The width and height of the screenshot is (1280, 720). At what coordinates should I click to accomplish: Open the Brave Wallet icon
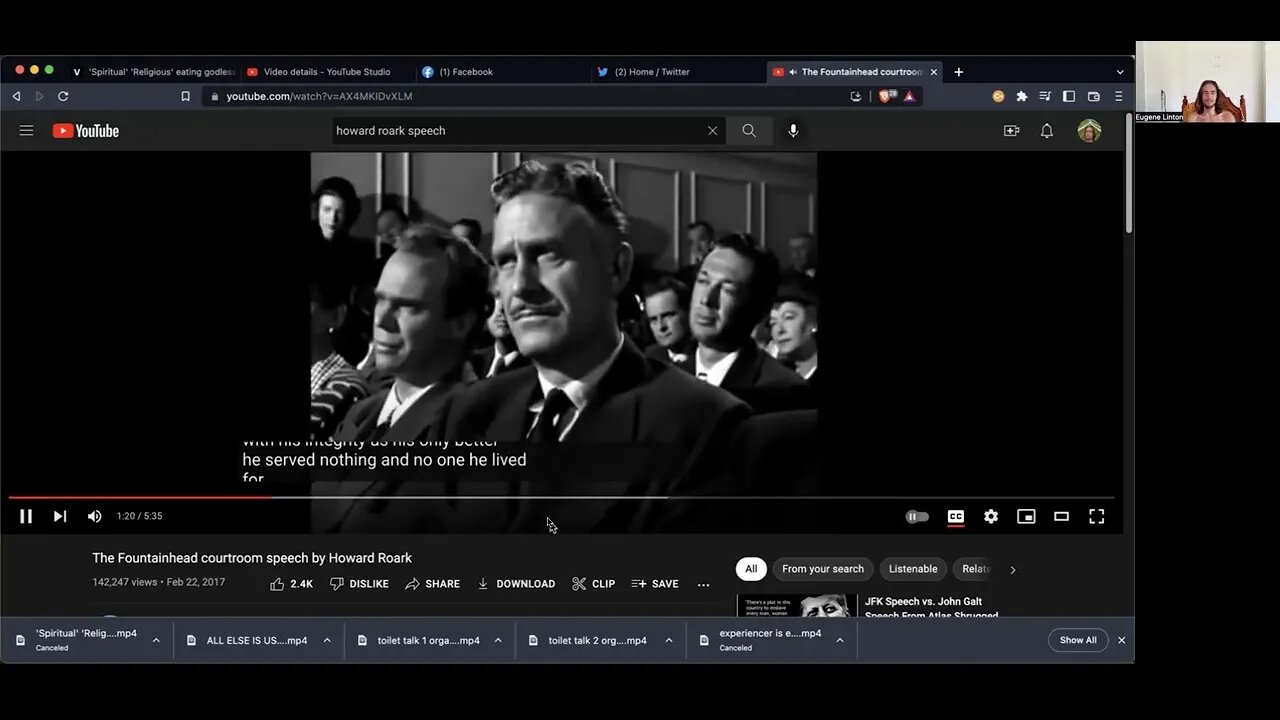(1094, 96)
